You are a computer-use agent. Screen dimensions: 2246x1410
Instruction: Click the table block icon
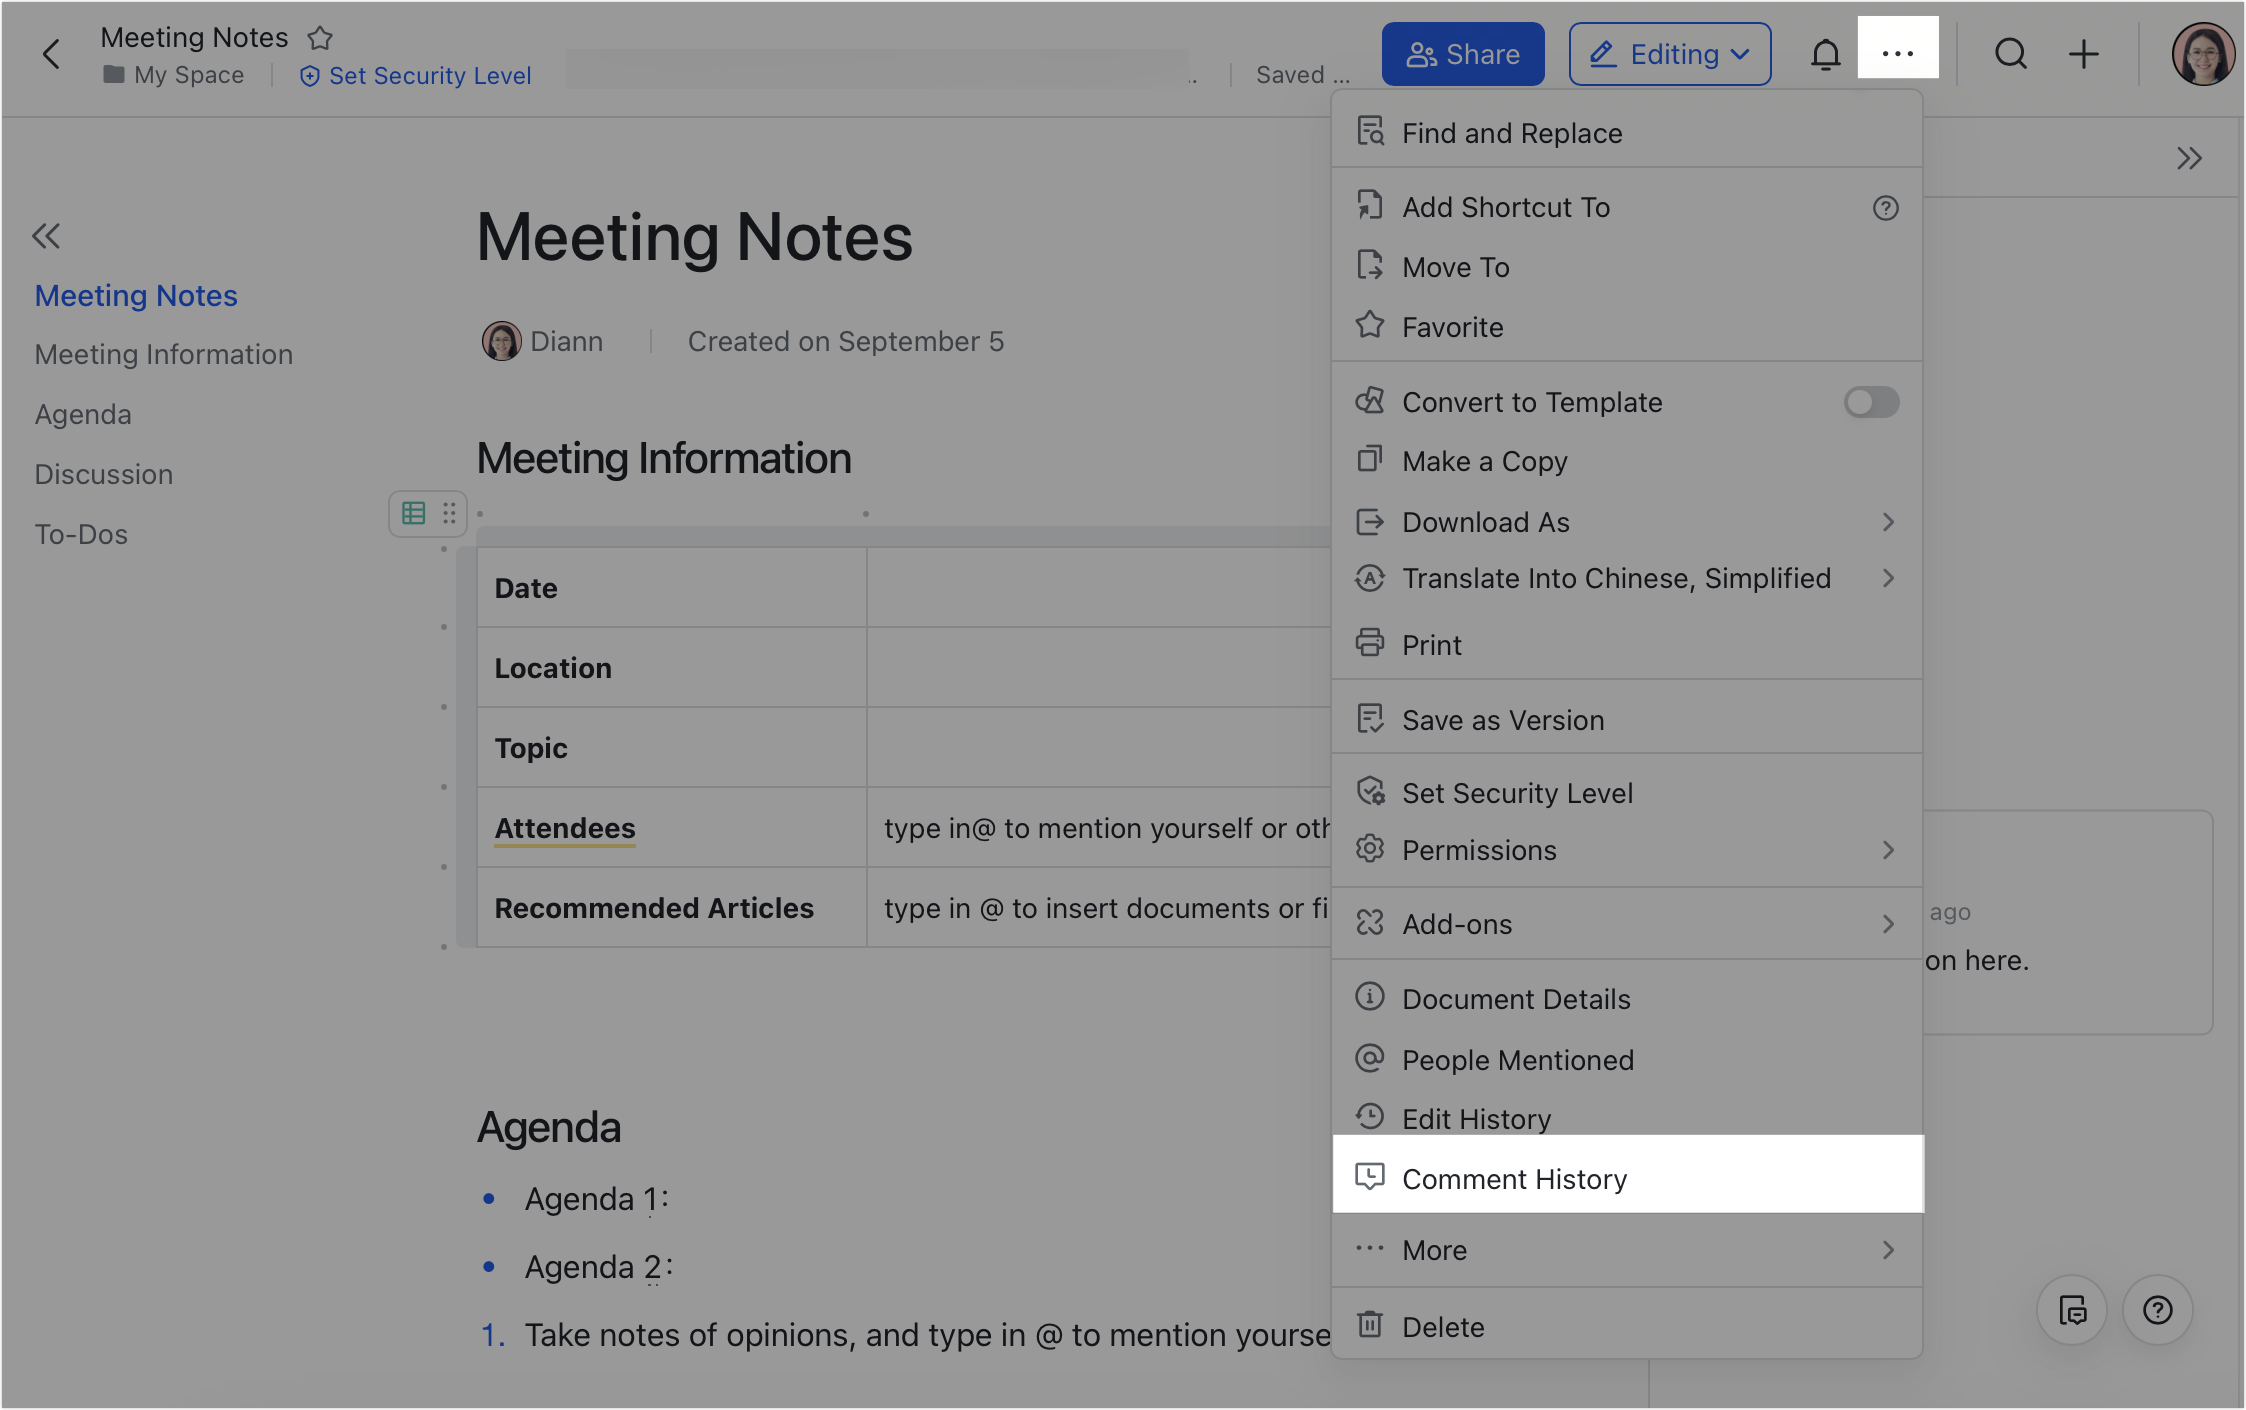(x=413, y=513)
